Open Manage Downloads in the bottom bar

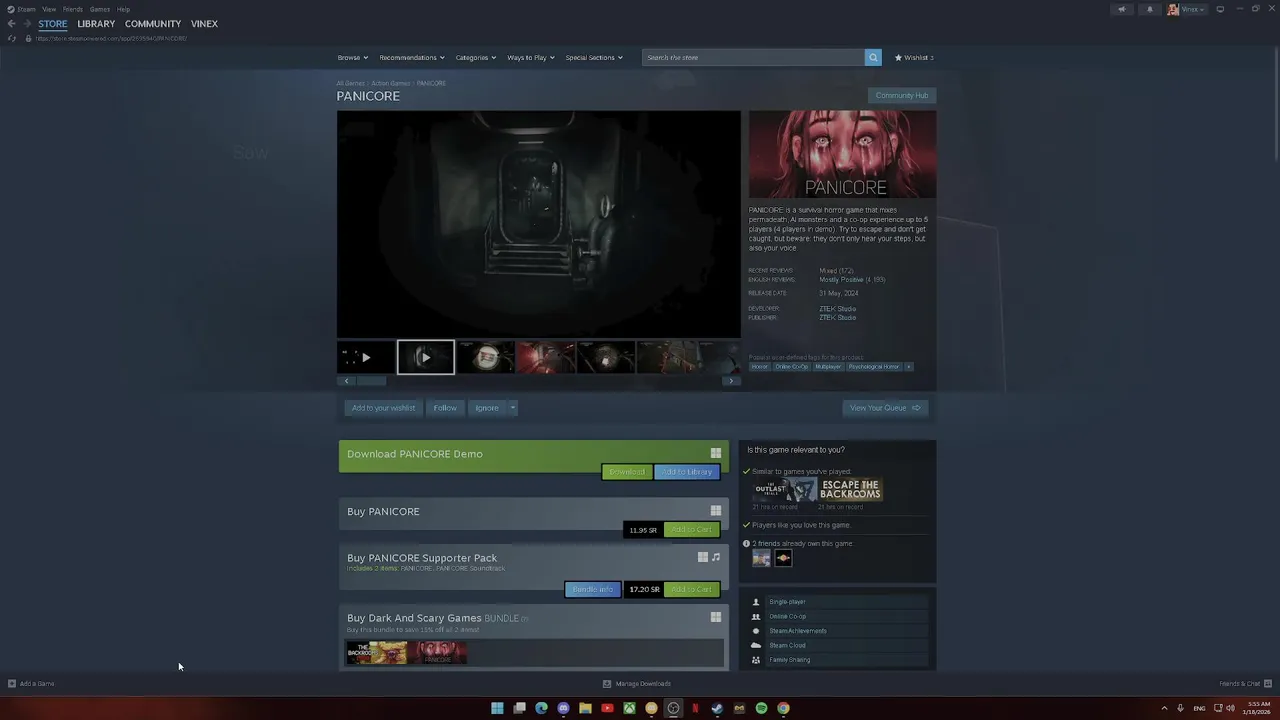click(637, 684)
